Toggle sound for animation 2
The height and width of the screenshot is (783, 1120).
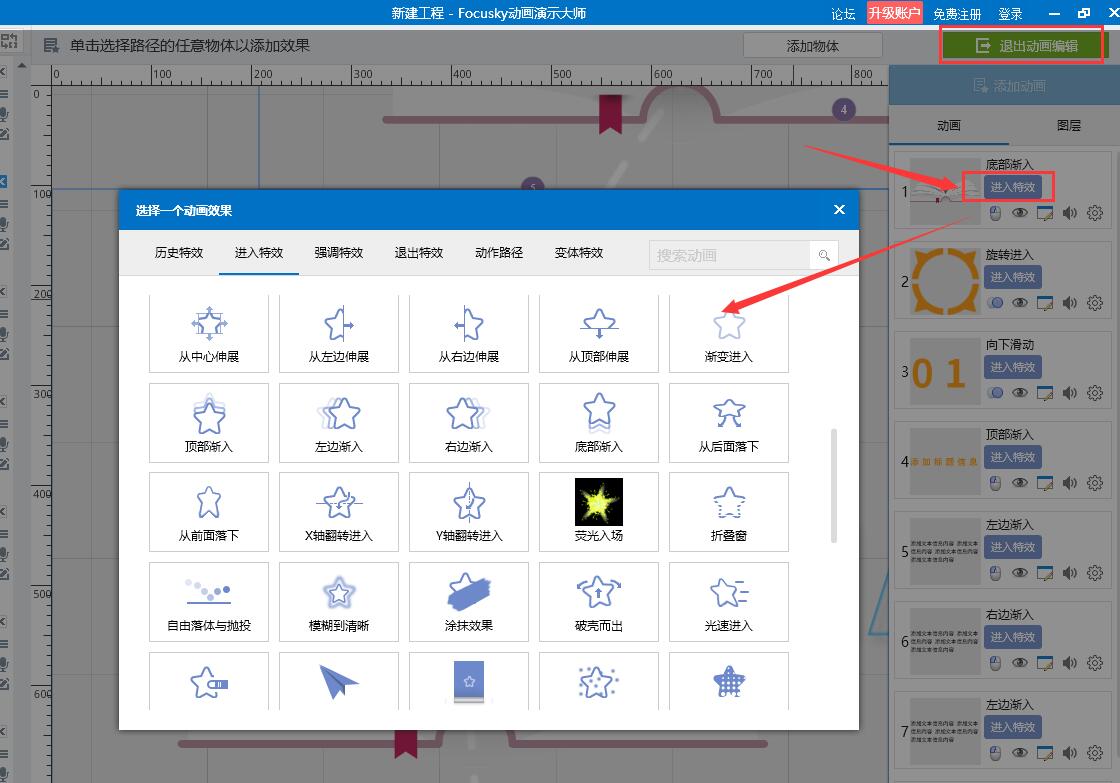click(x=1069, y=303)
